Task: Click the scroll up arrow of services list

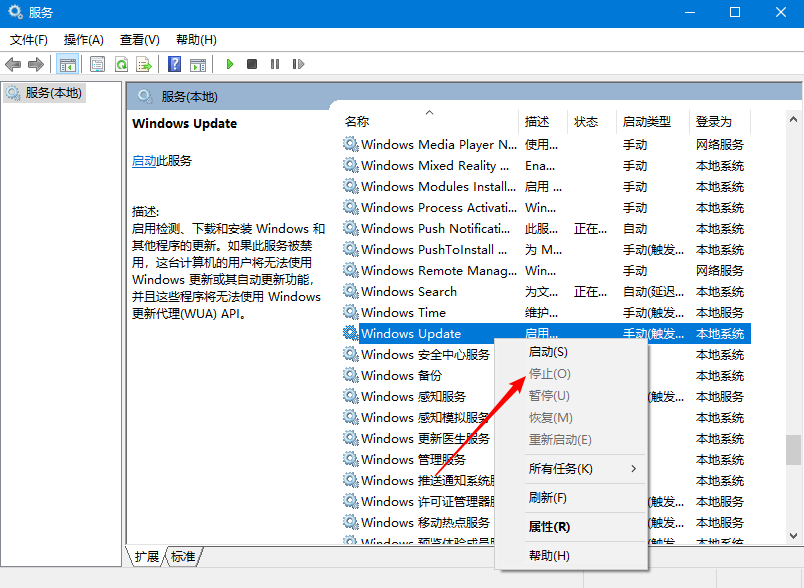Action: (793, 119)
